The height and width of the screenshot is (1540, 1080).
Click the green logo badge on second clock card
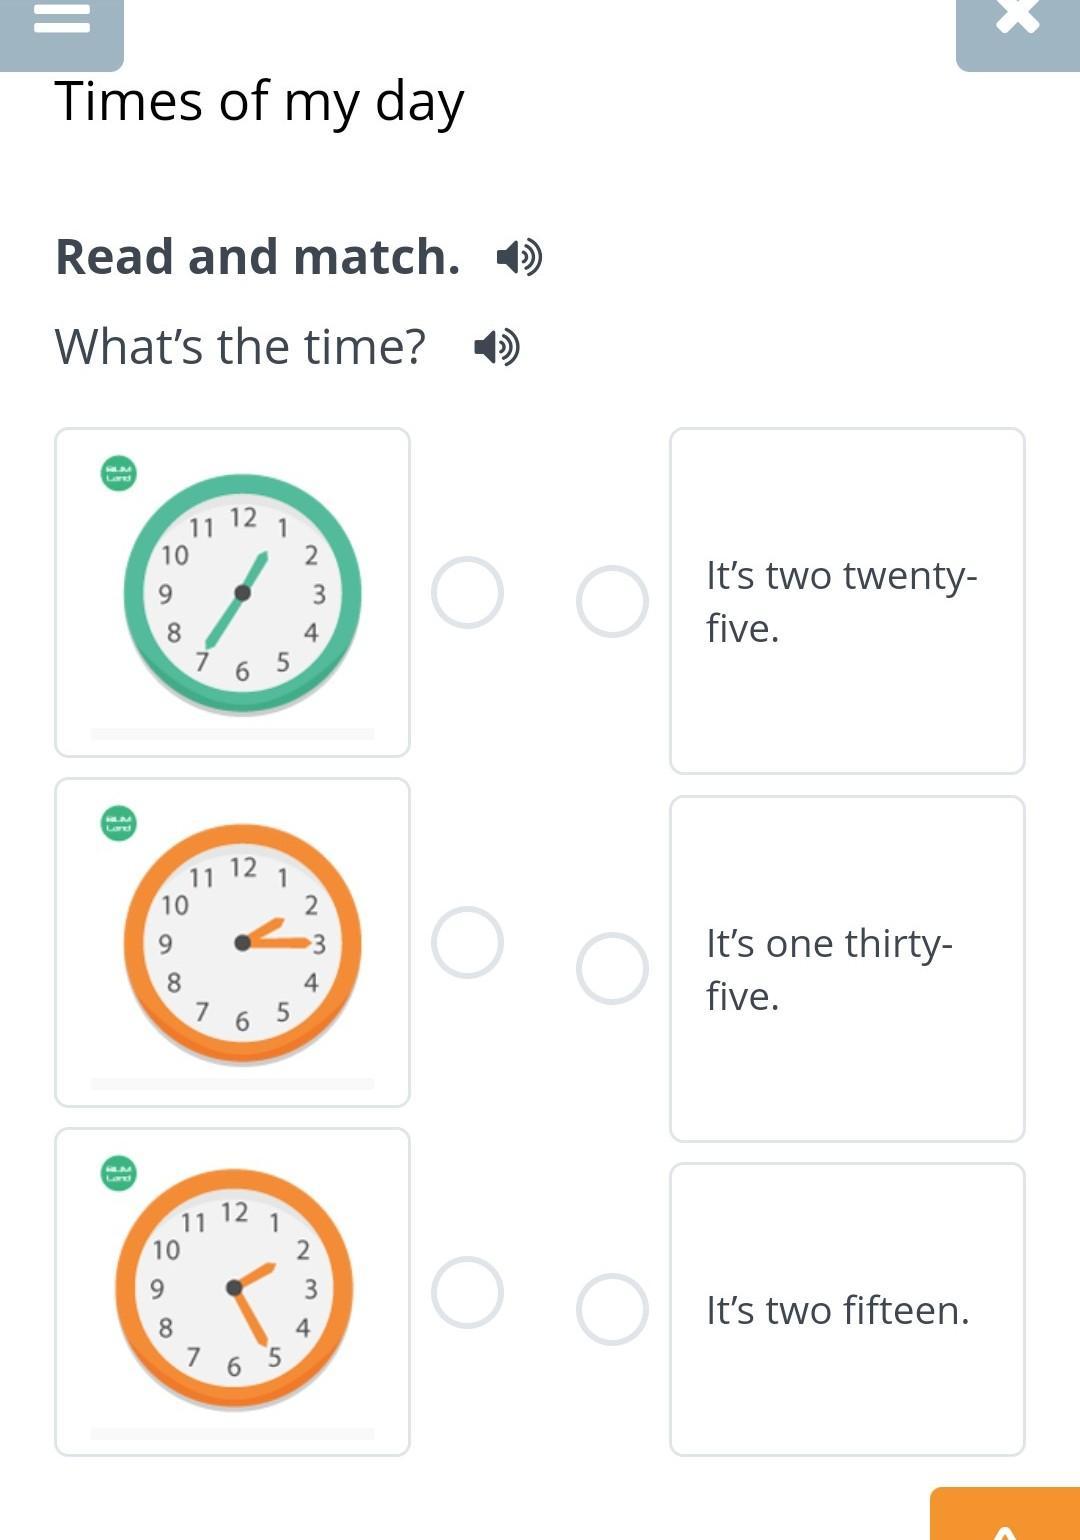119,823
